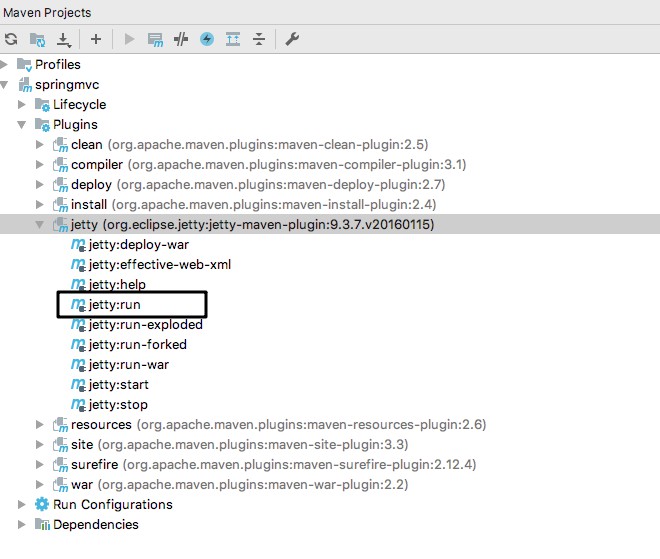
Task: Click the clean plugin icon
Action: (x=60, y=145)
